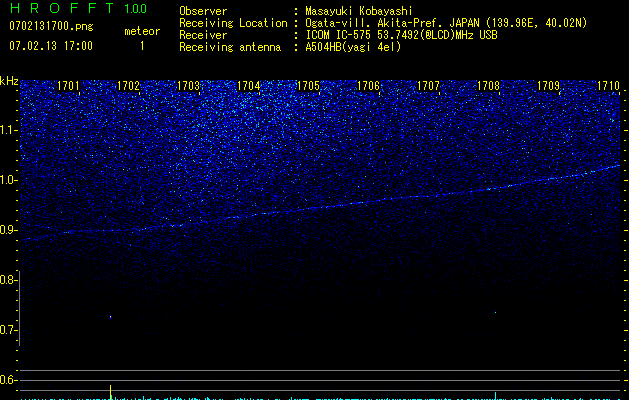Click the 1706 time marker
This screenshot has width=629, height=400.
coord(368,86)
